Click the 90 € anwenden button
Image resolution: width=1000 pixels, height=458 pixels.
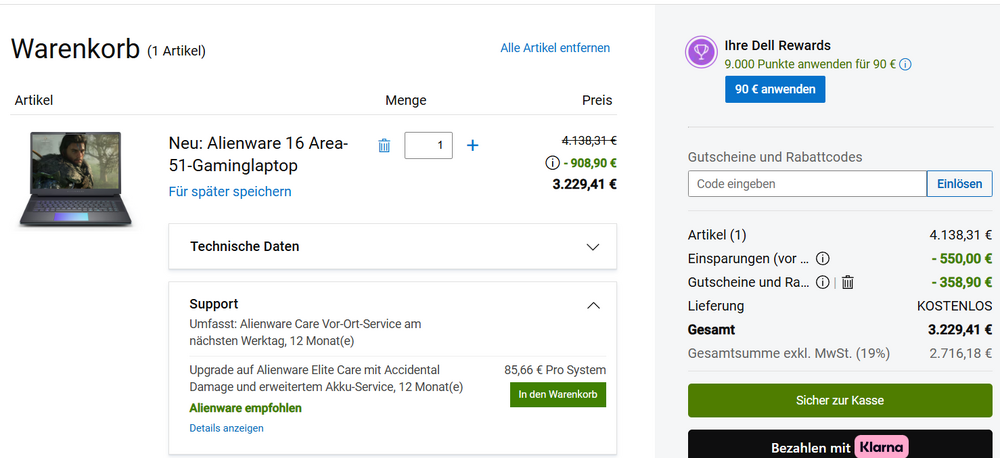[x=775, y=90]
